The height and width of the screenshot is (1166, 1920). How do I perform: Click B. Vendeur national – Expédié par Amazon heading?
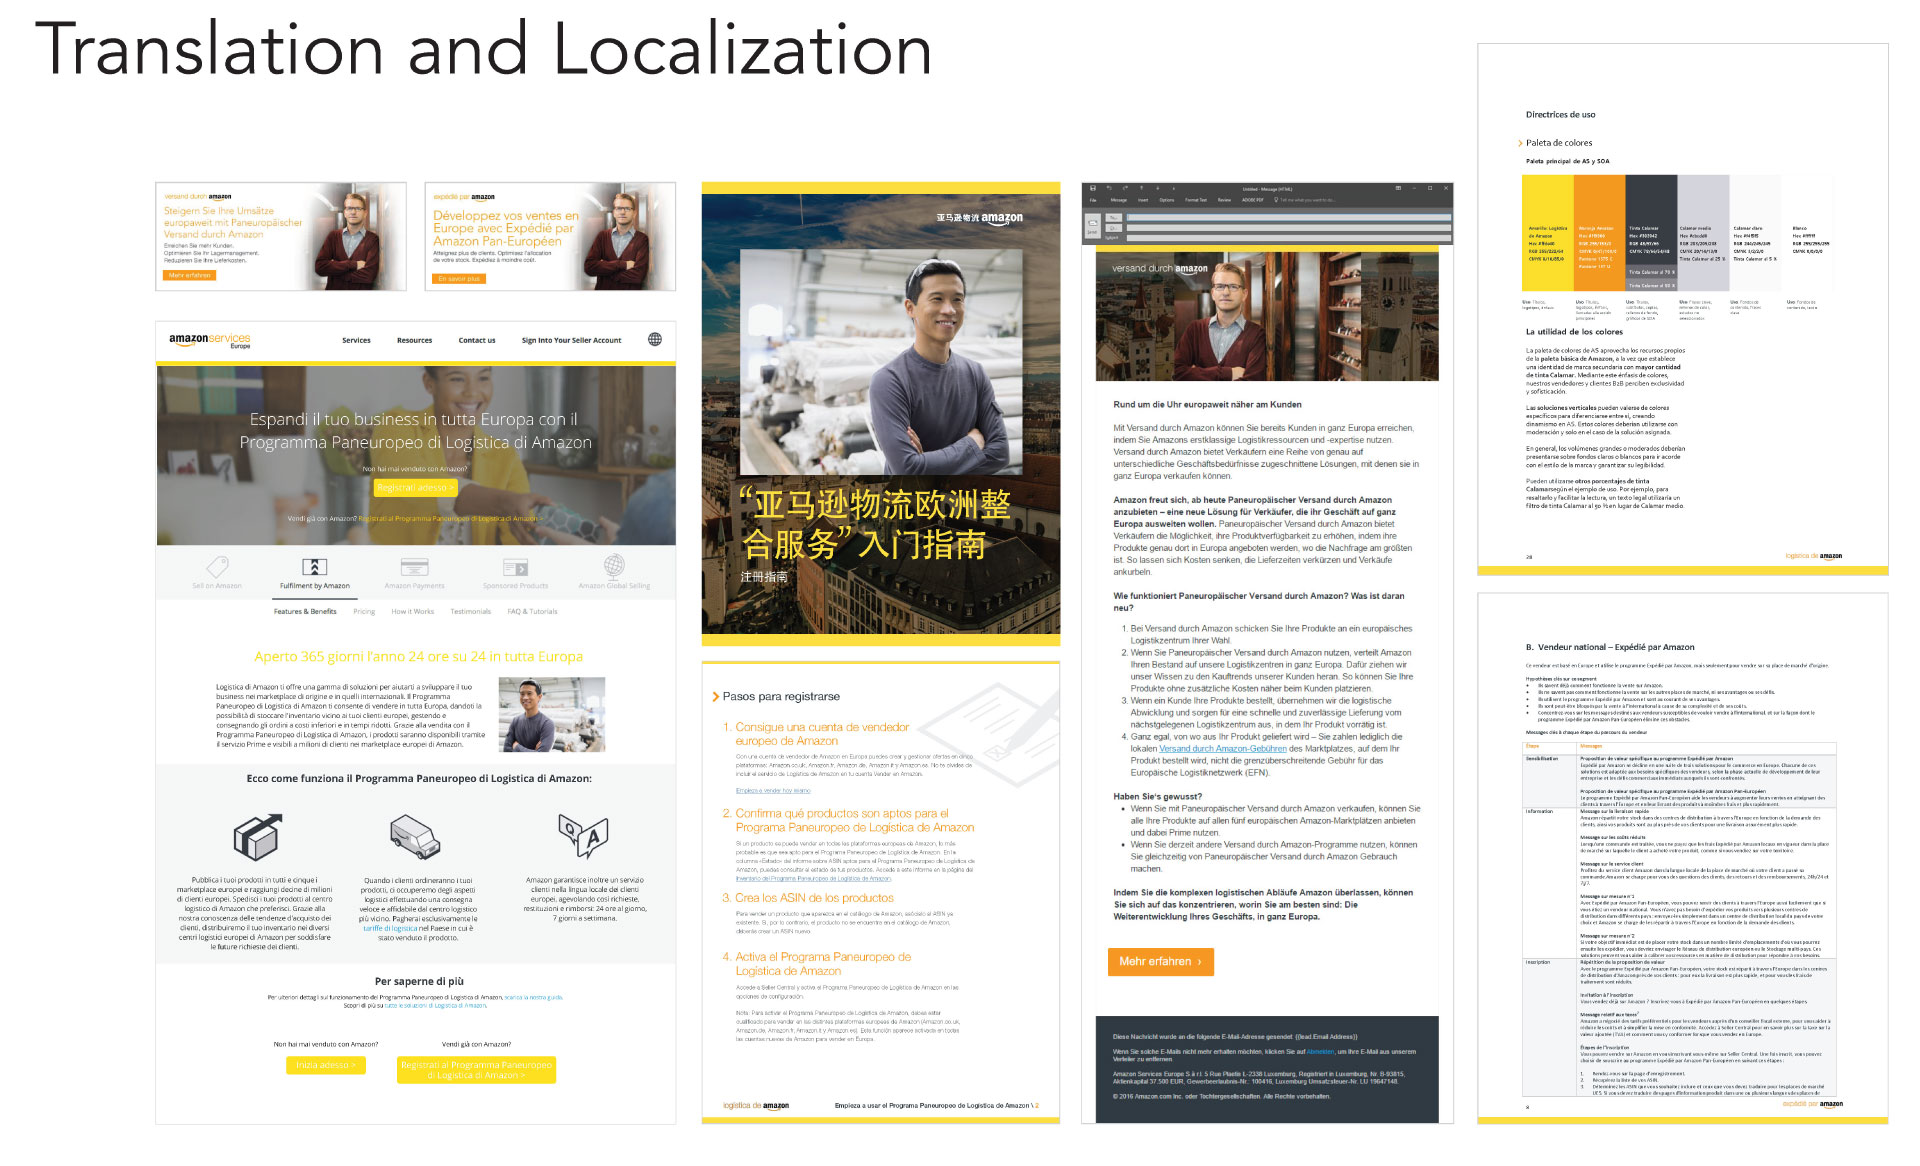(1610, 647)
